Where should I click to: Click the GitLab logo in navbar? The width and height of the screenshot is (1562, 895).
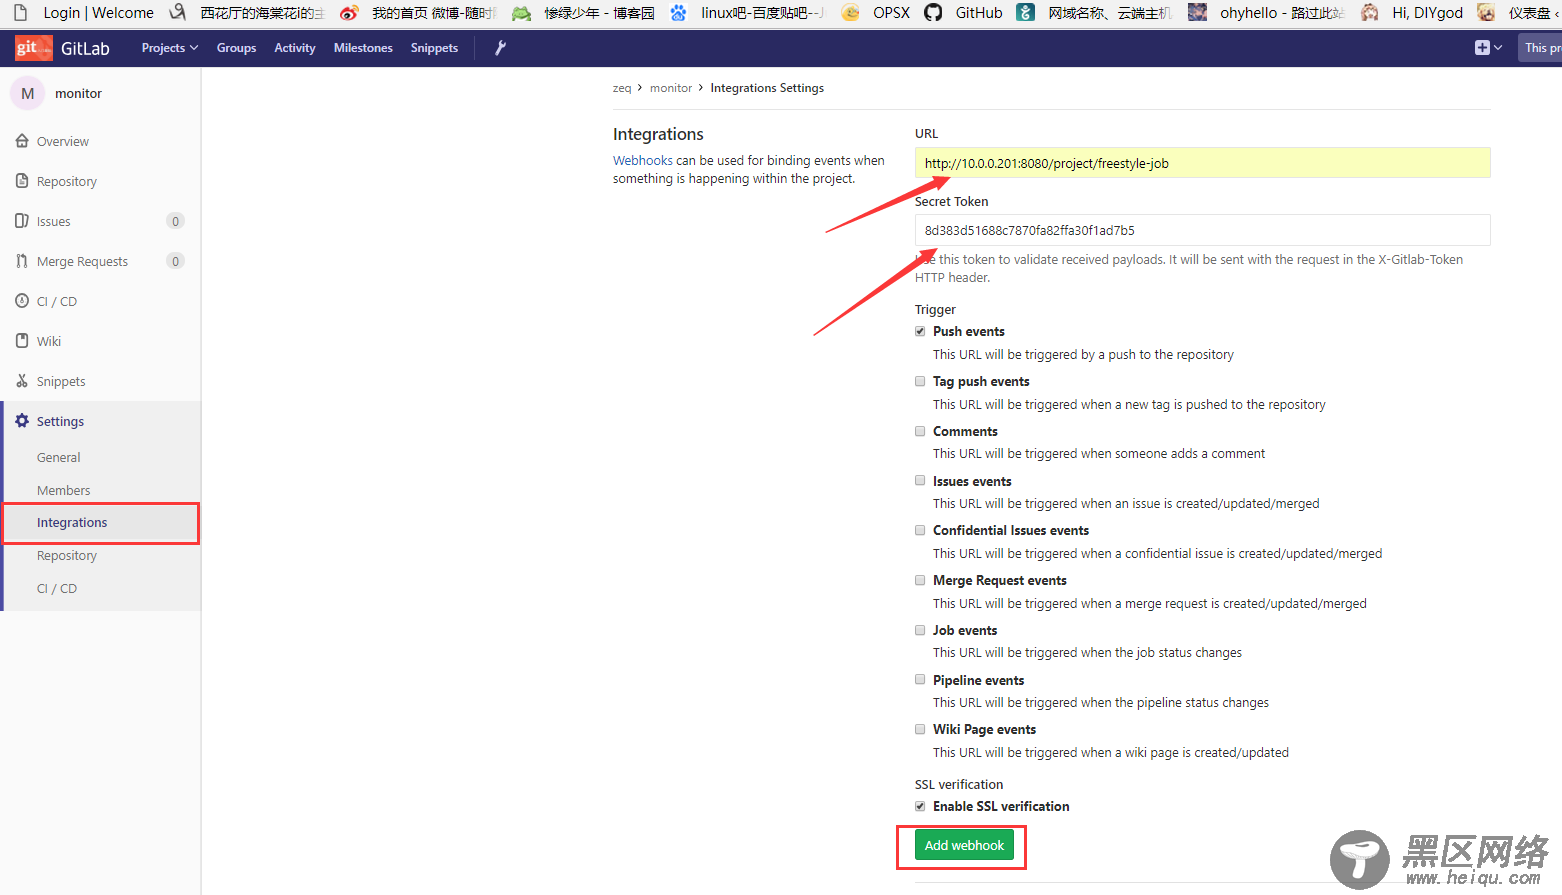click(34, 48)
